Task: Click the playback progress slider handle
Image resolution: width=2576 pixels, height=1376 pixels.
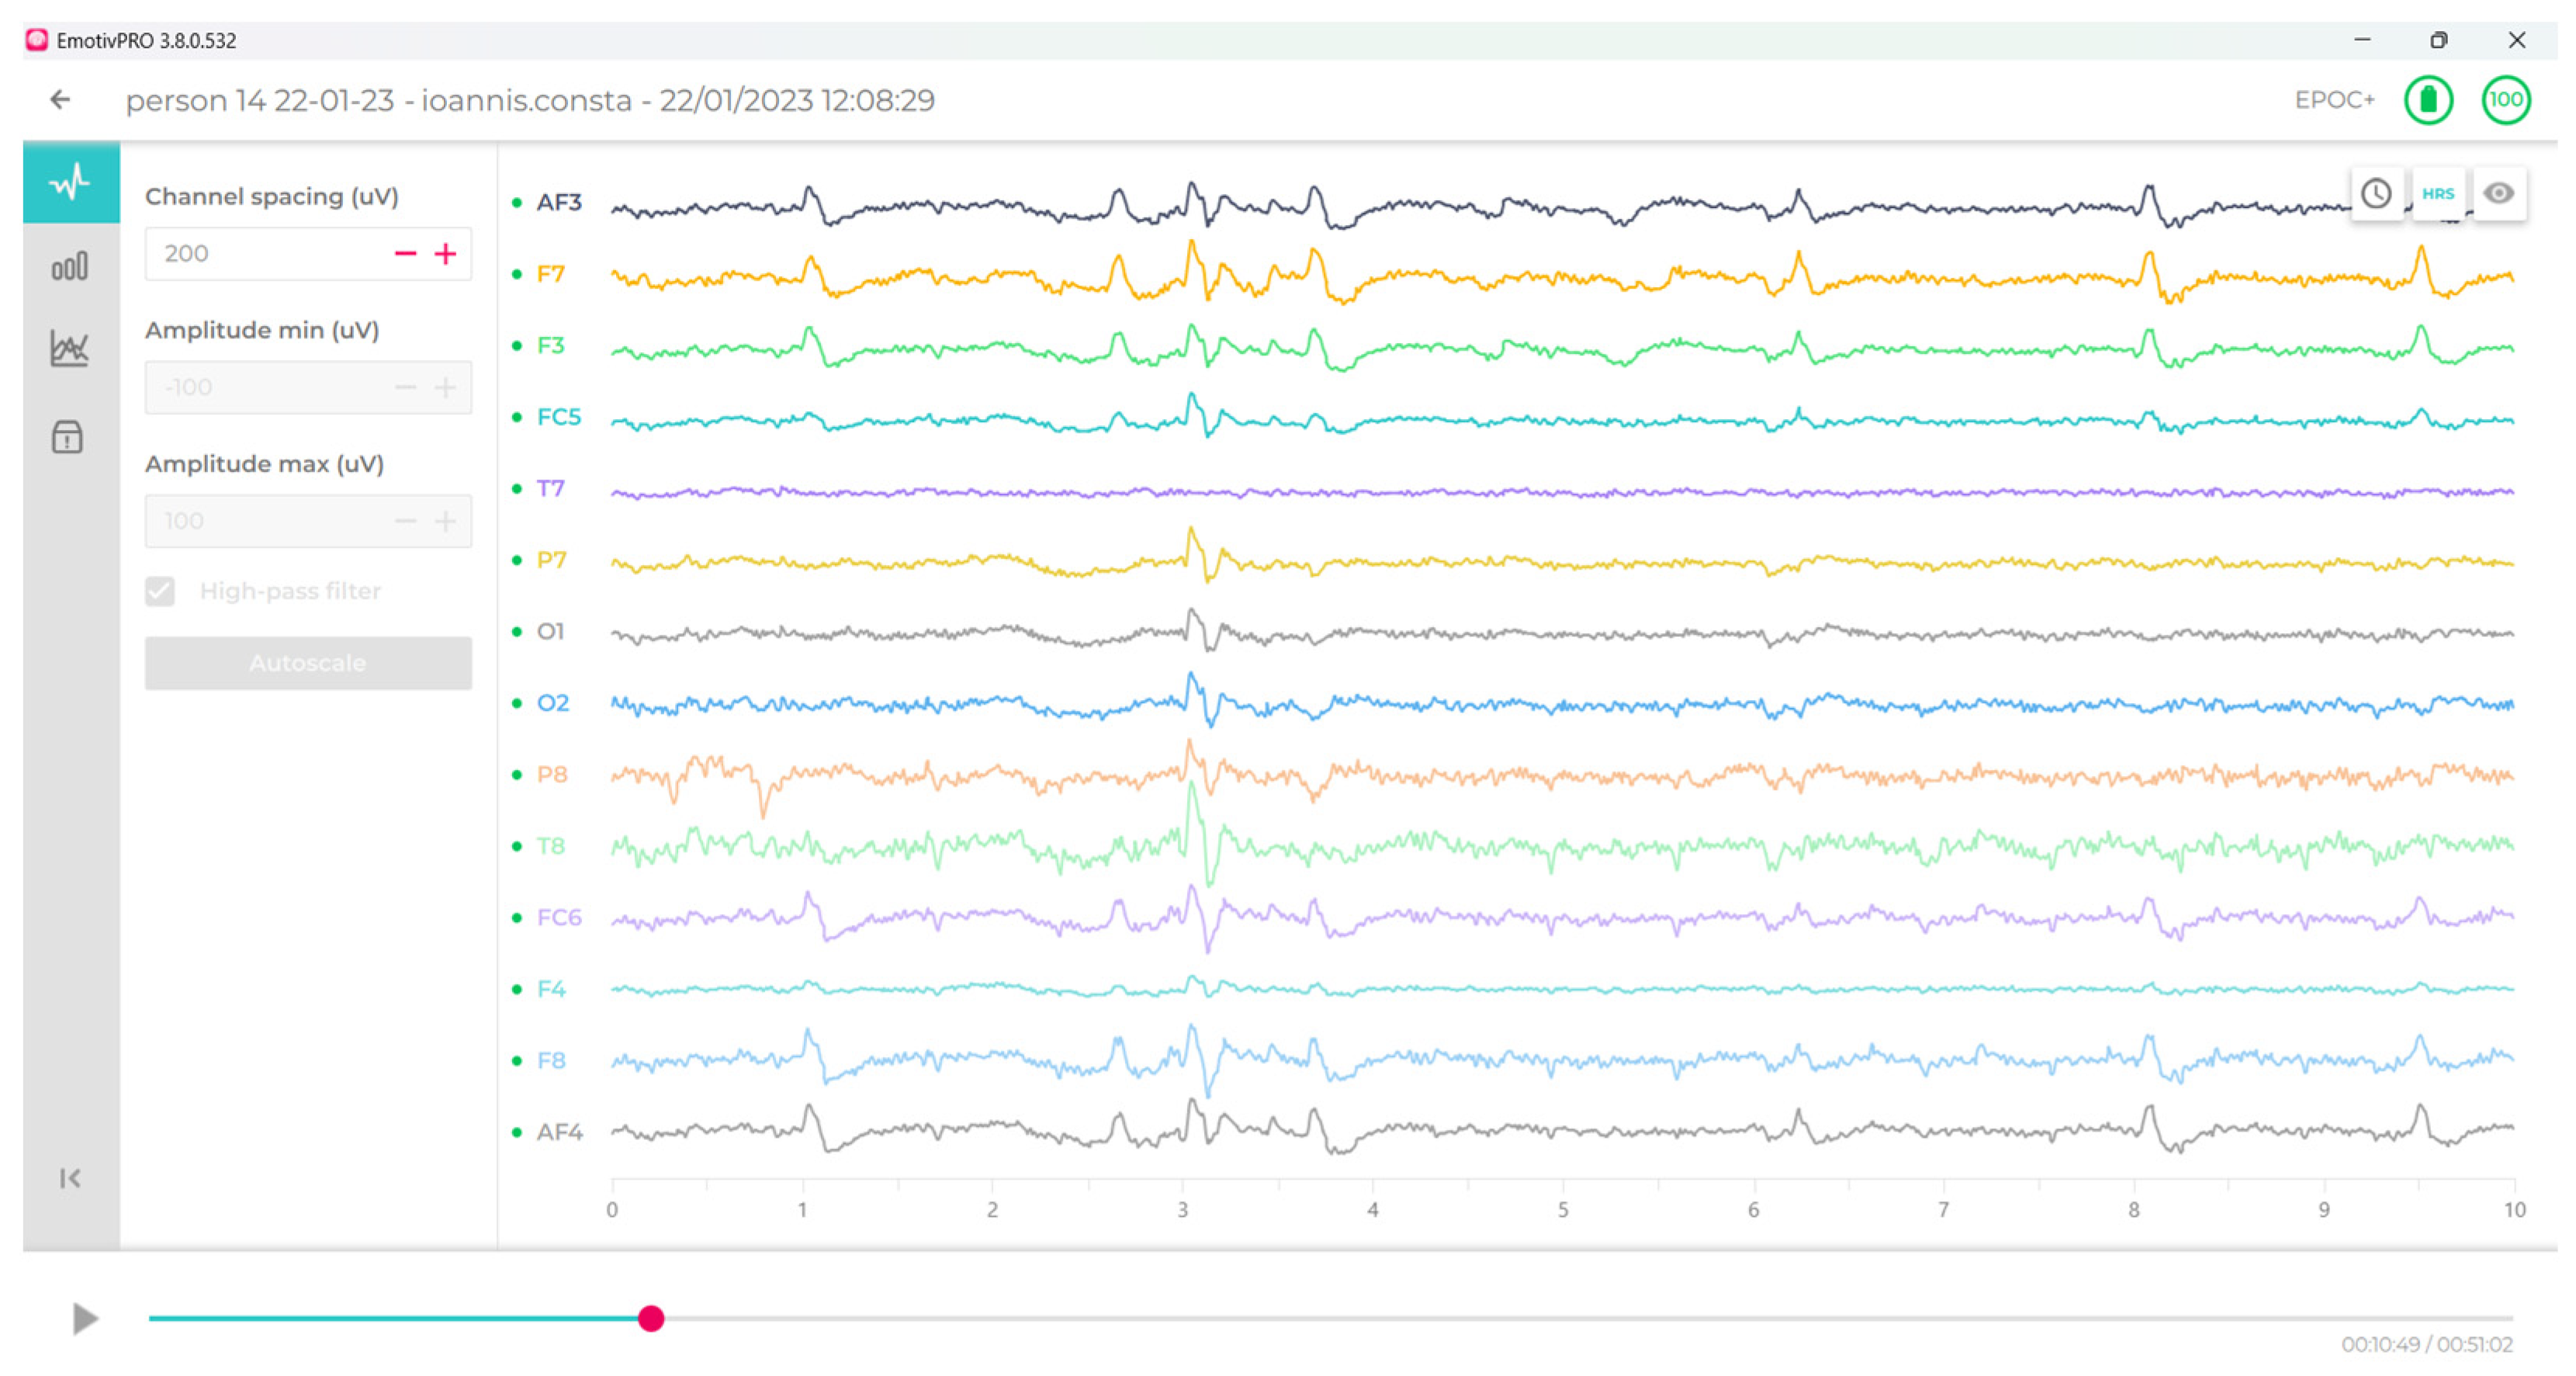Action: 651,1318
